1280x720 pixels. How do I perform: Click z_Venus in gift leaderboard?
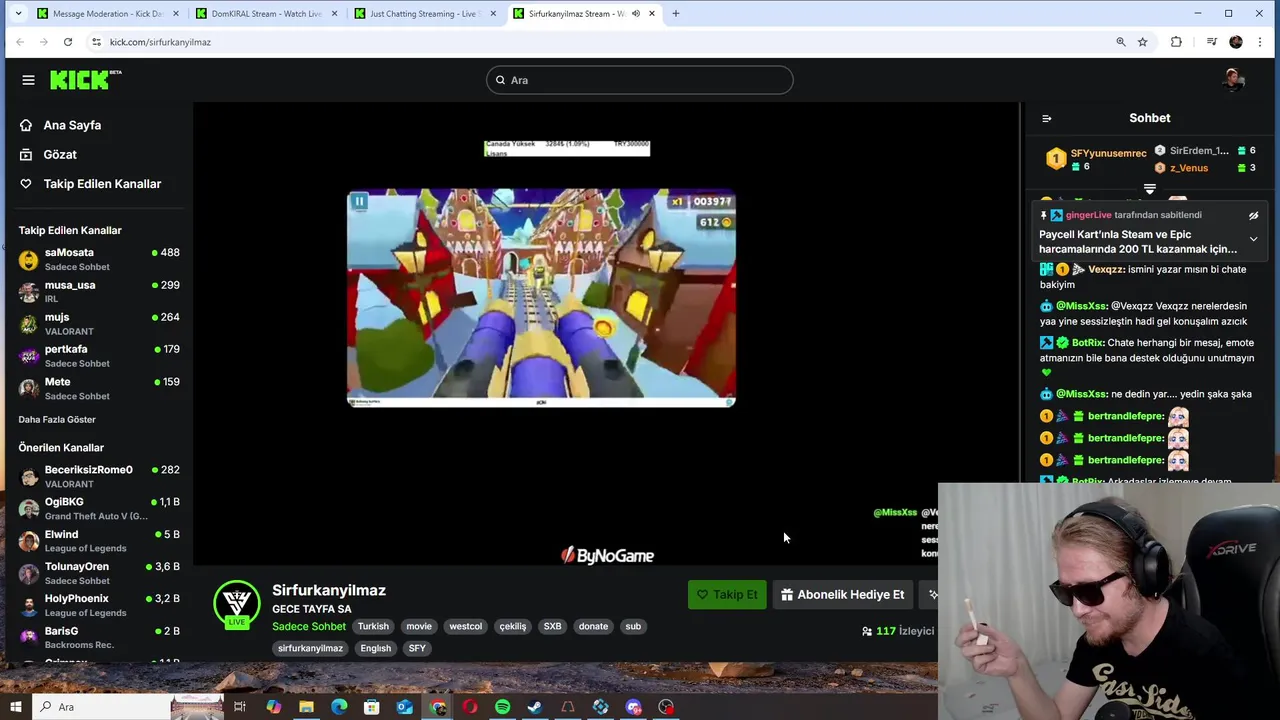coord(1189,168)
